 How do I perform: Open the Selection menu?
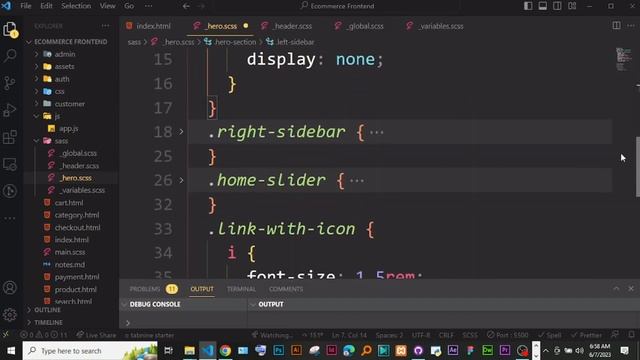[x=76, y=6]
